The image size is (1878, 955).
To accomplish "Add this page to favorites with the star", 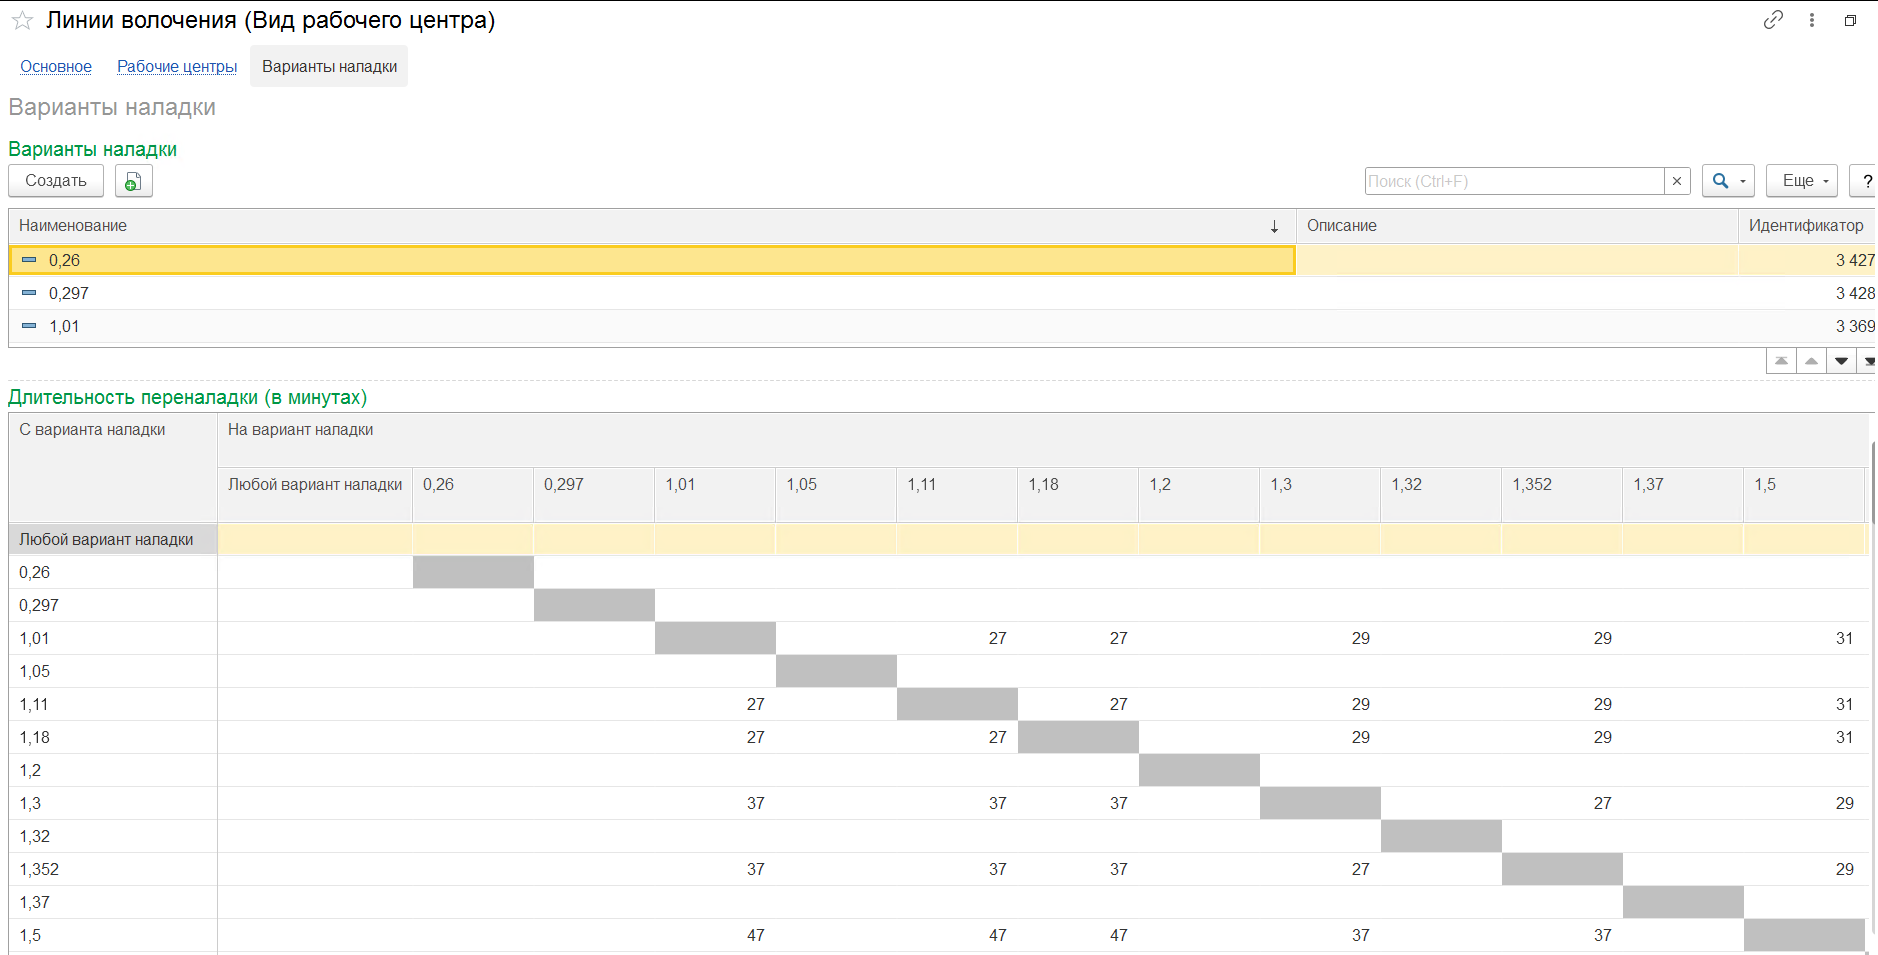I will (22, 21).
